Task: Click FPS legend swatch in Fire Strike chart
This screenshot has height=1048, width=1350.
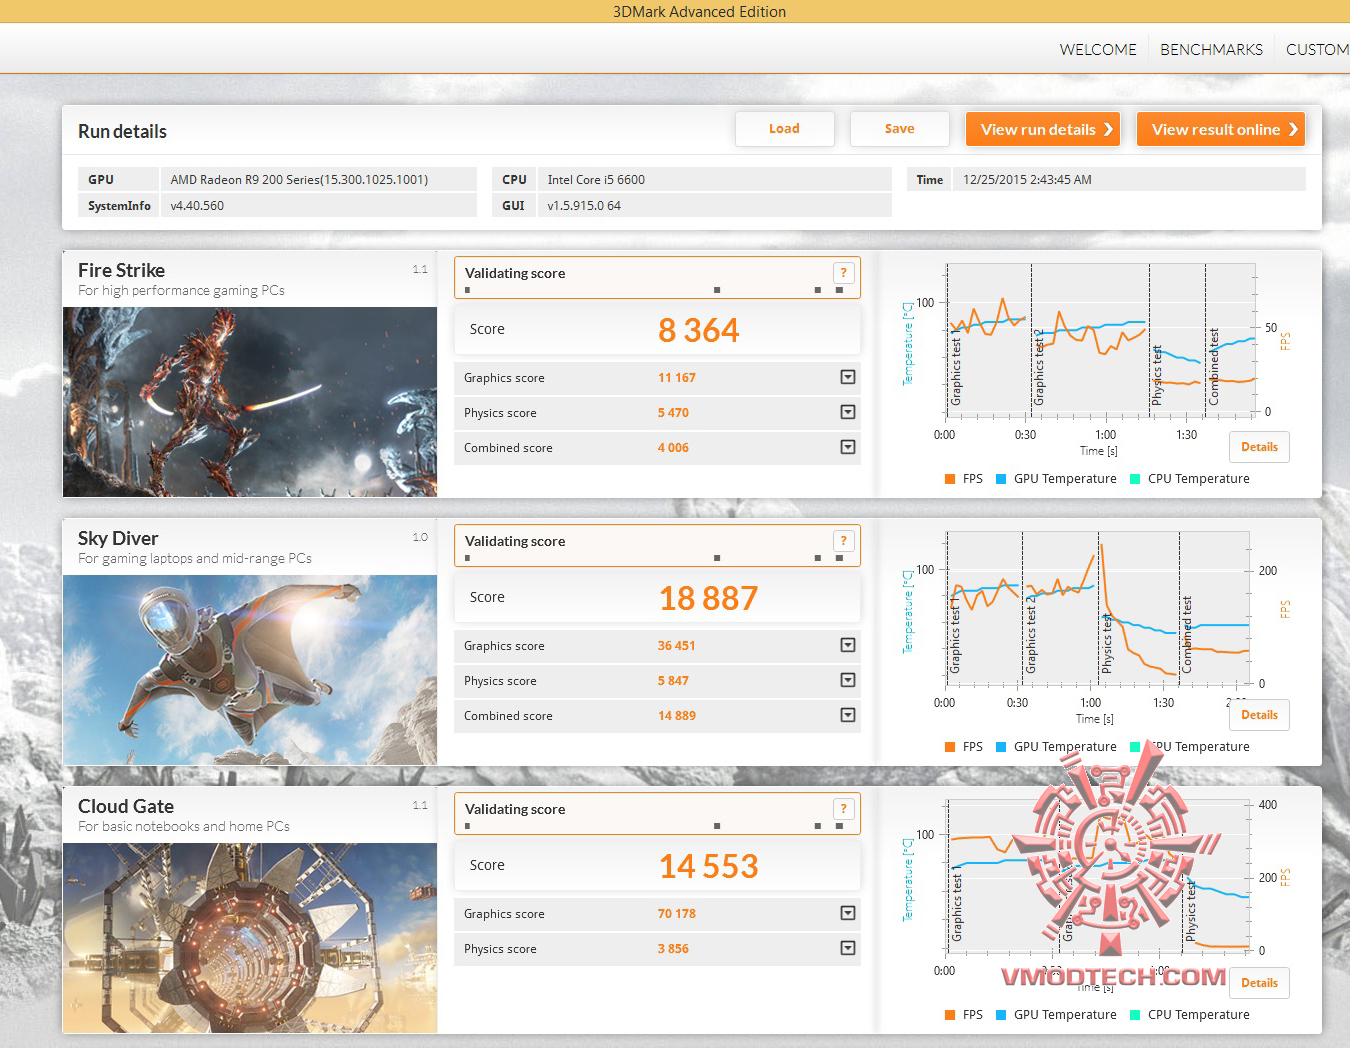Action: click(950, 479)
